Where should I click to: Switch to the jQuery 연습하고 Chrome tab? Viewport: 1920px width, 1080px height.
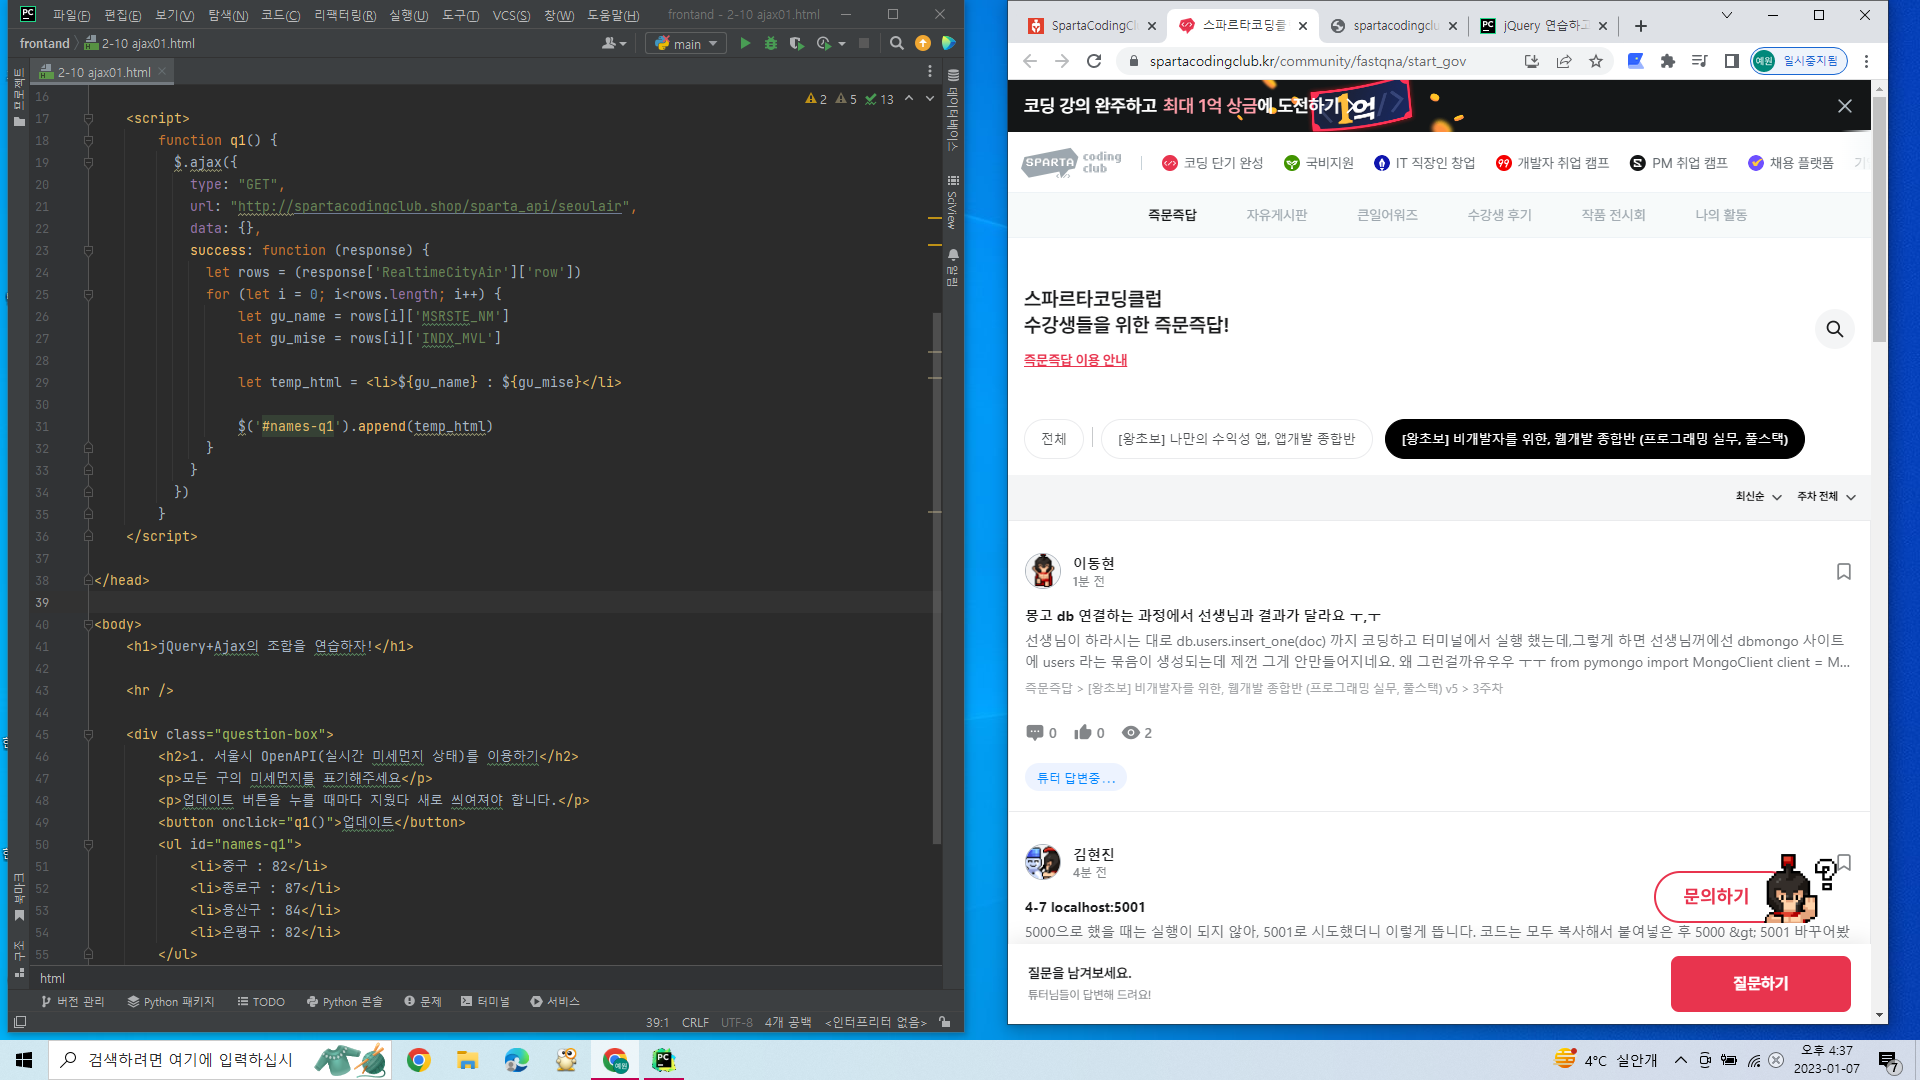1544,26
